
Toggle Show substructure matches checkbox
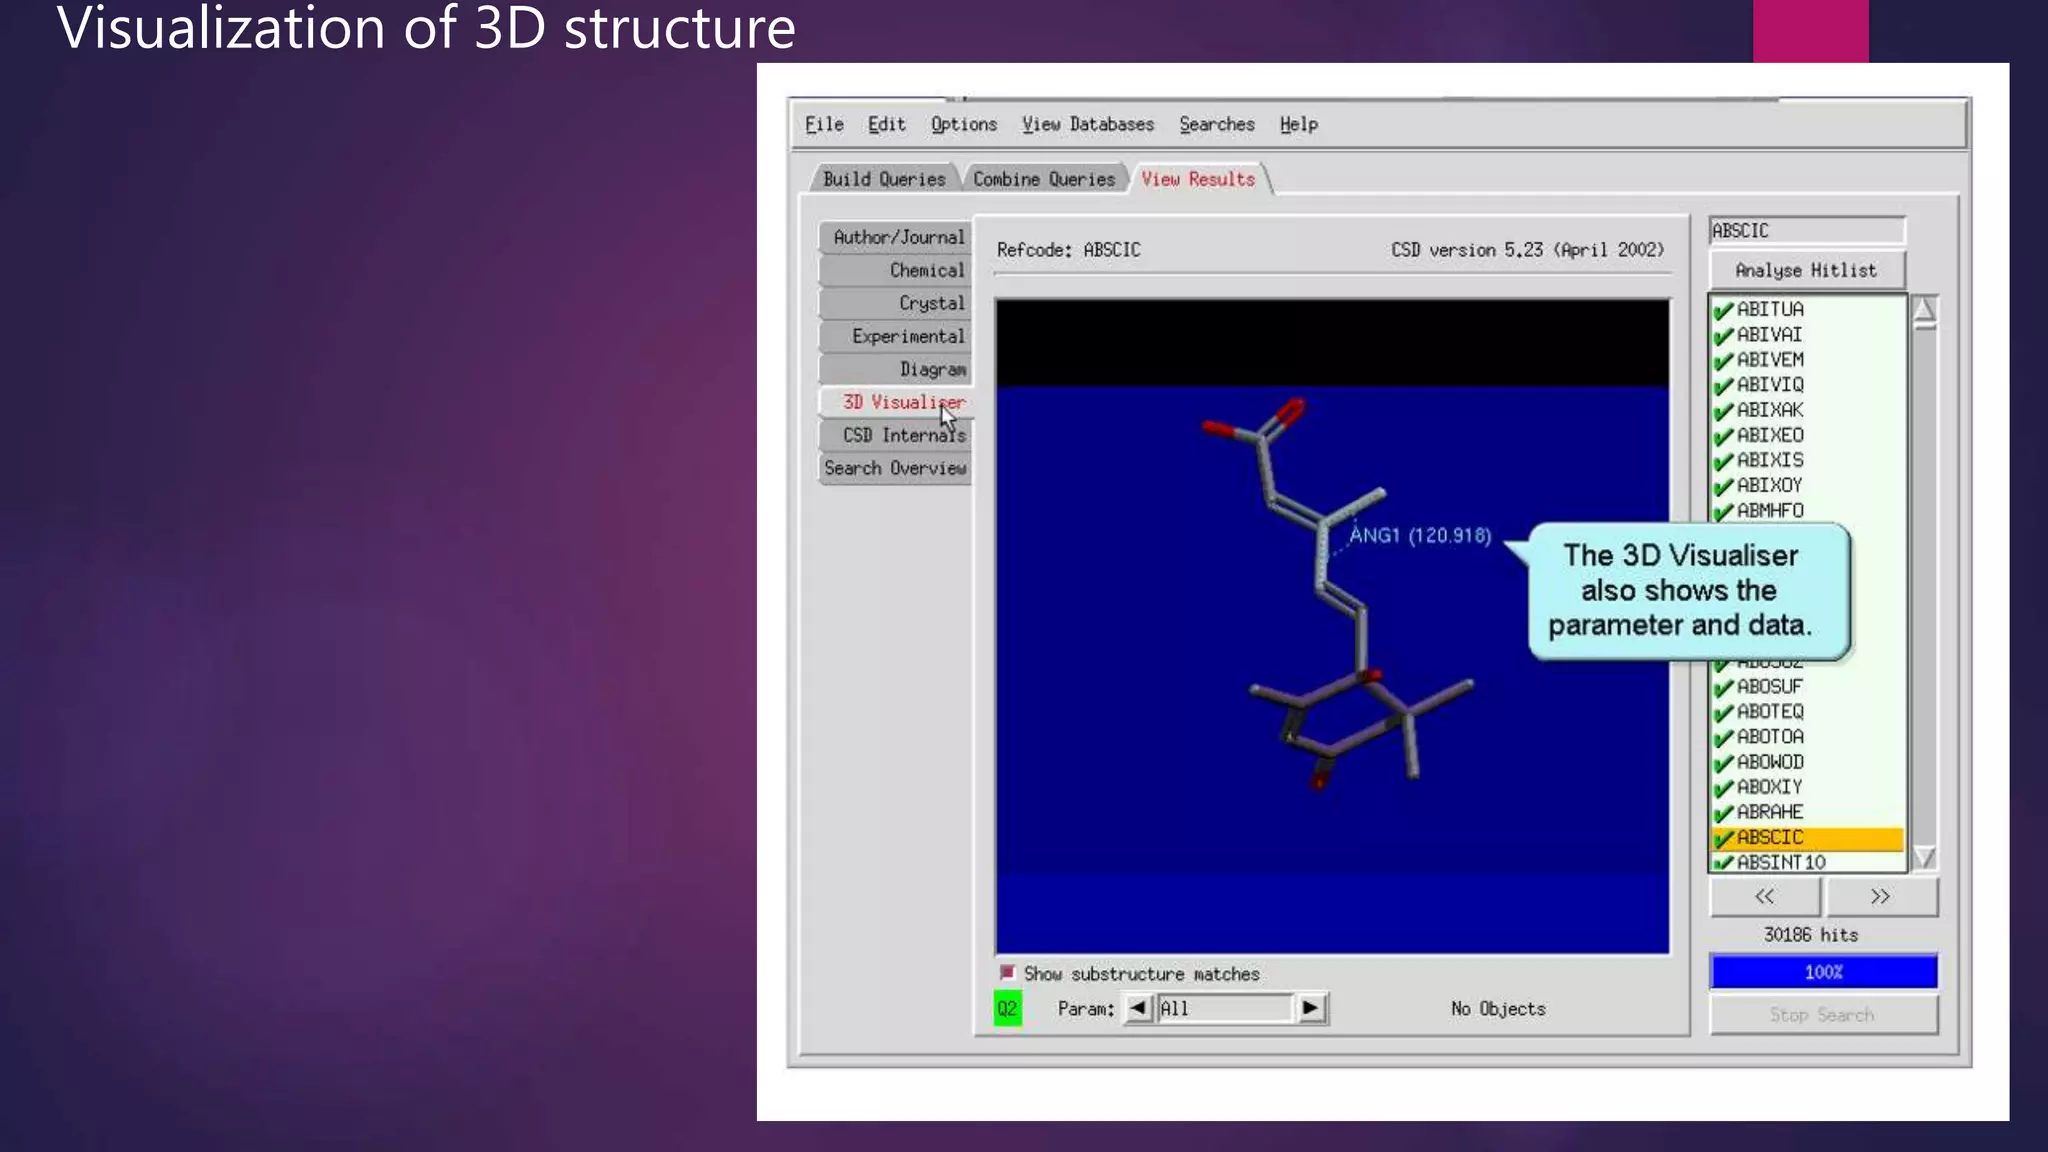point(1007,973)
